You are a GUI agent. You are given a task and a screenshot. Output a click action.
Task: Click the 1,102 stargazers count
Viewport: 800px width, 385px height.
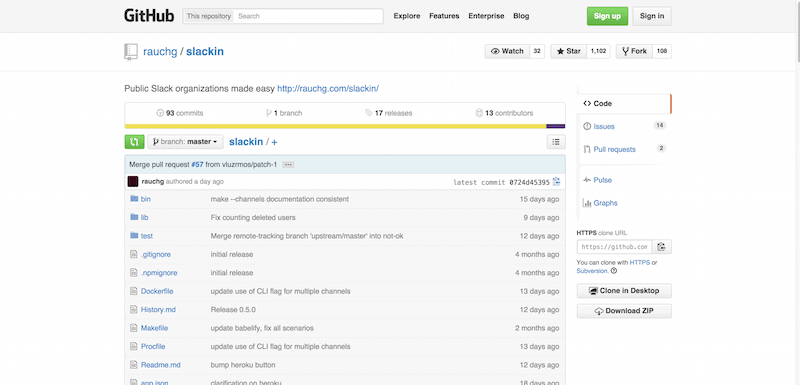pyautogui.click(x=598, y=51)
